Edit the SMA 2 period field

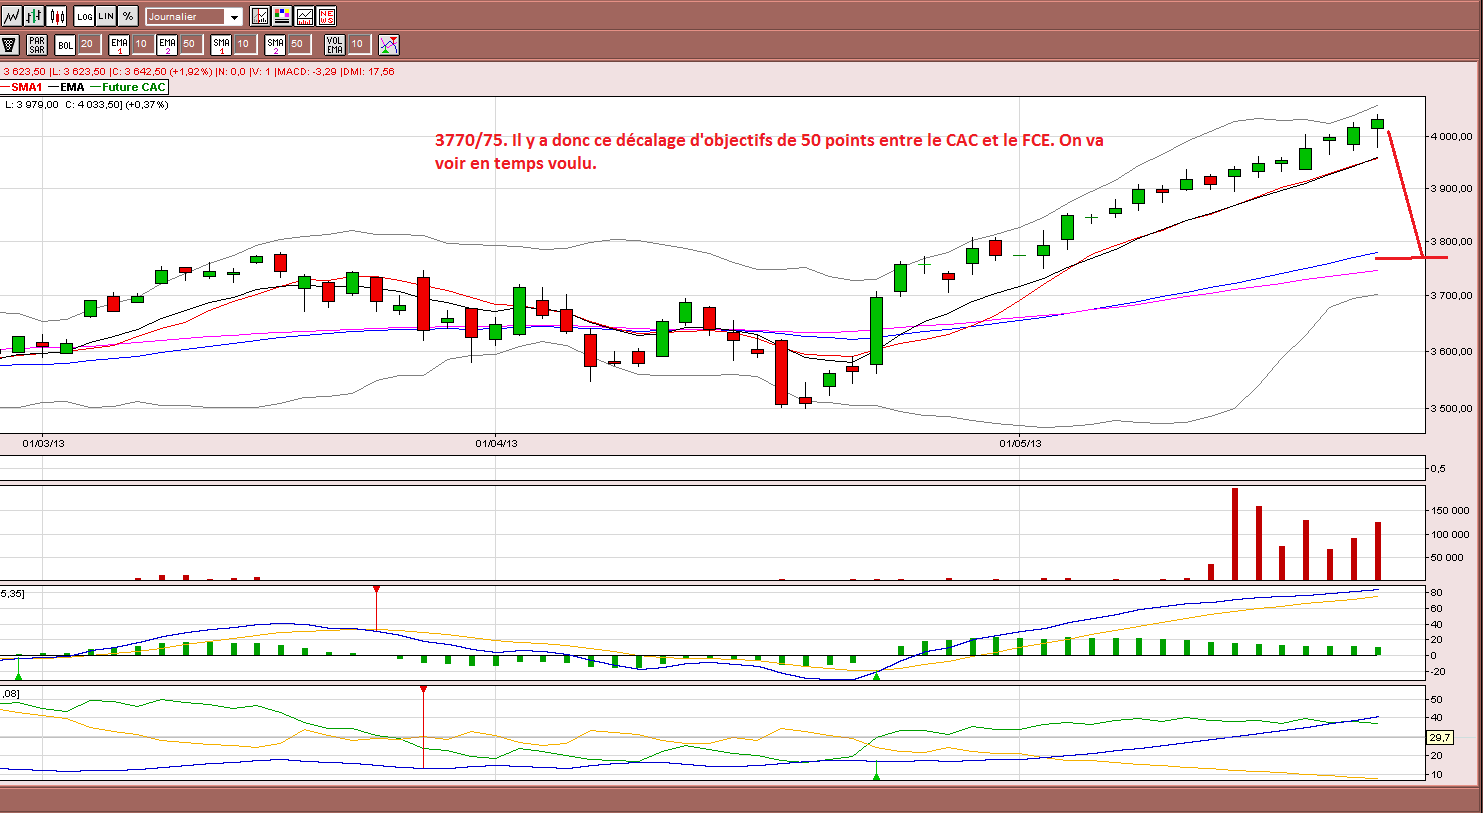click(298, 44)
